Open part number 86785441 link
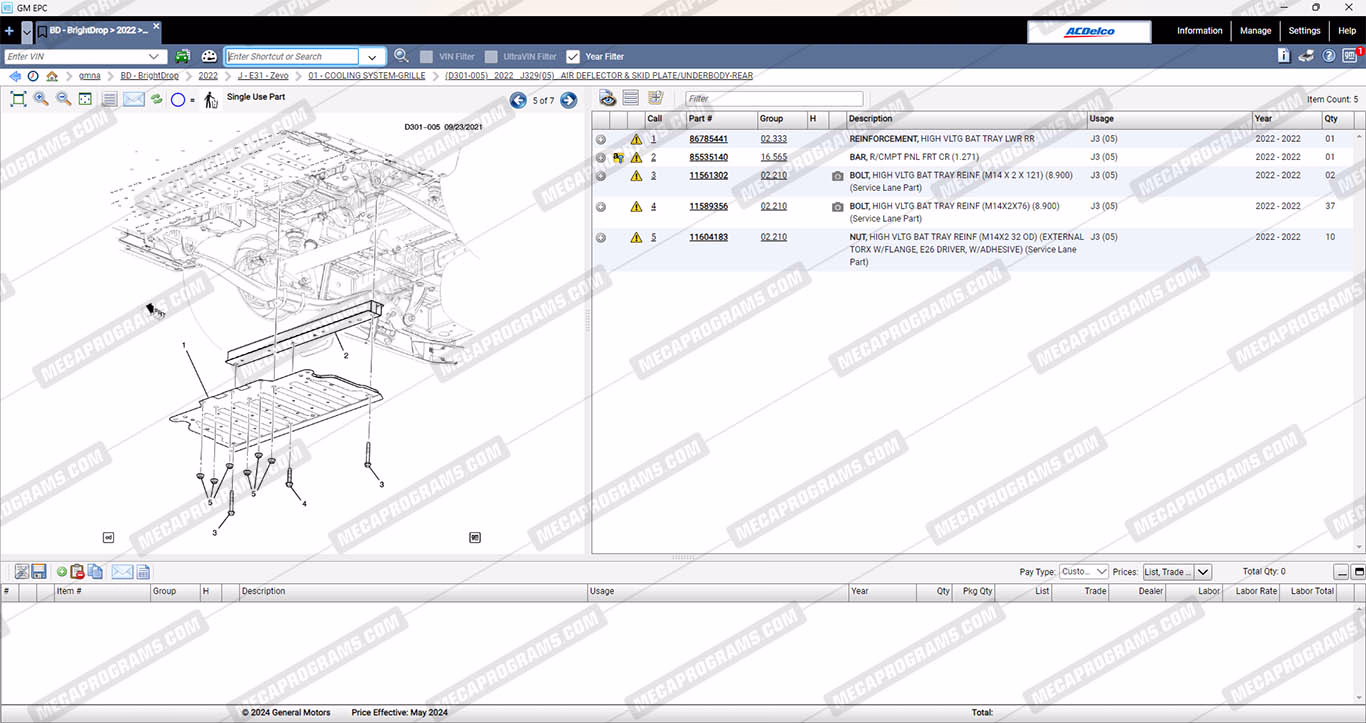Screen dimensions: 1366x723 708,139
